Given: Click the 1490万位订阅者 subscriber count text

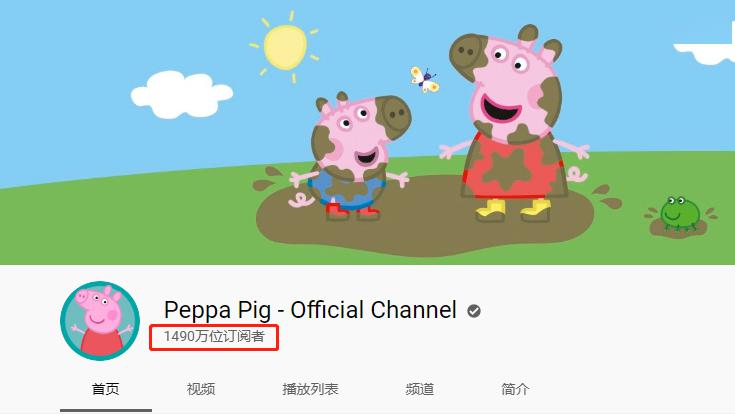Looking at the screenshot, I should (x=214, y=336).
